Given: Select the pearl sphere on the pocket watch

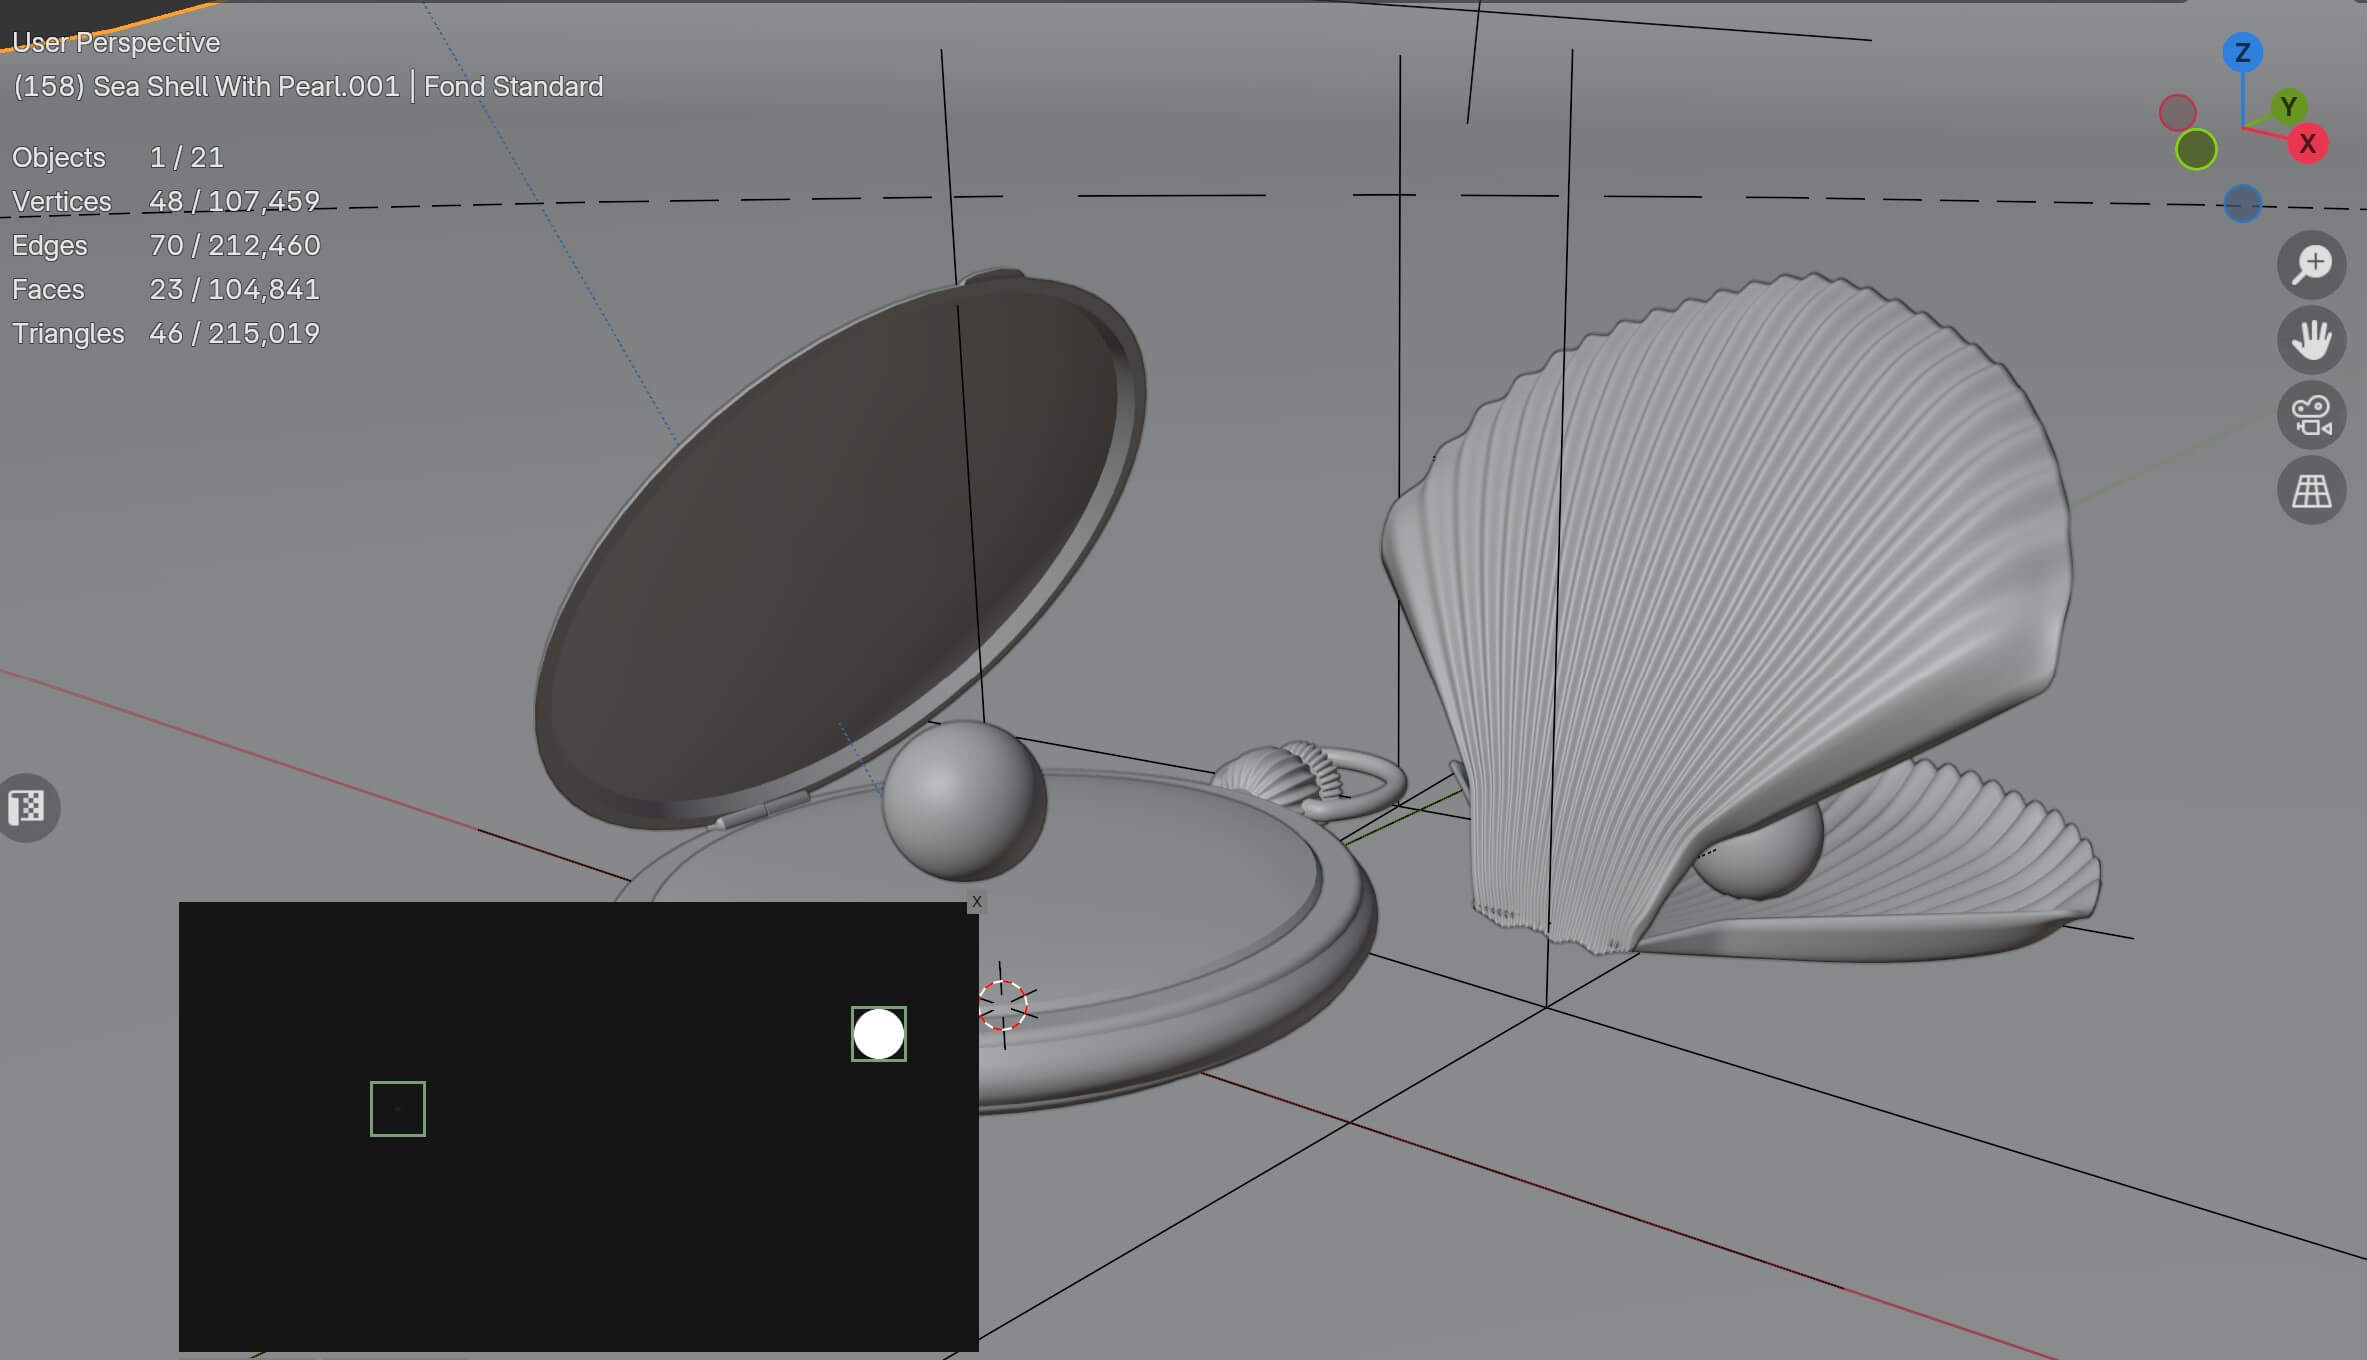Looking at the screenshot, I should 964,800.
